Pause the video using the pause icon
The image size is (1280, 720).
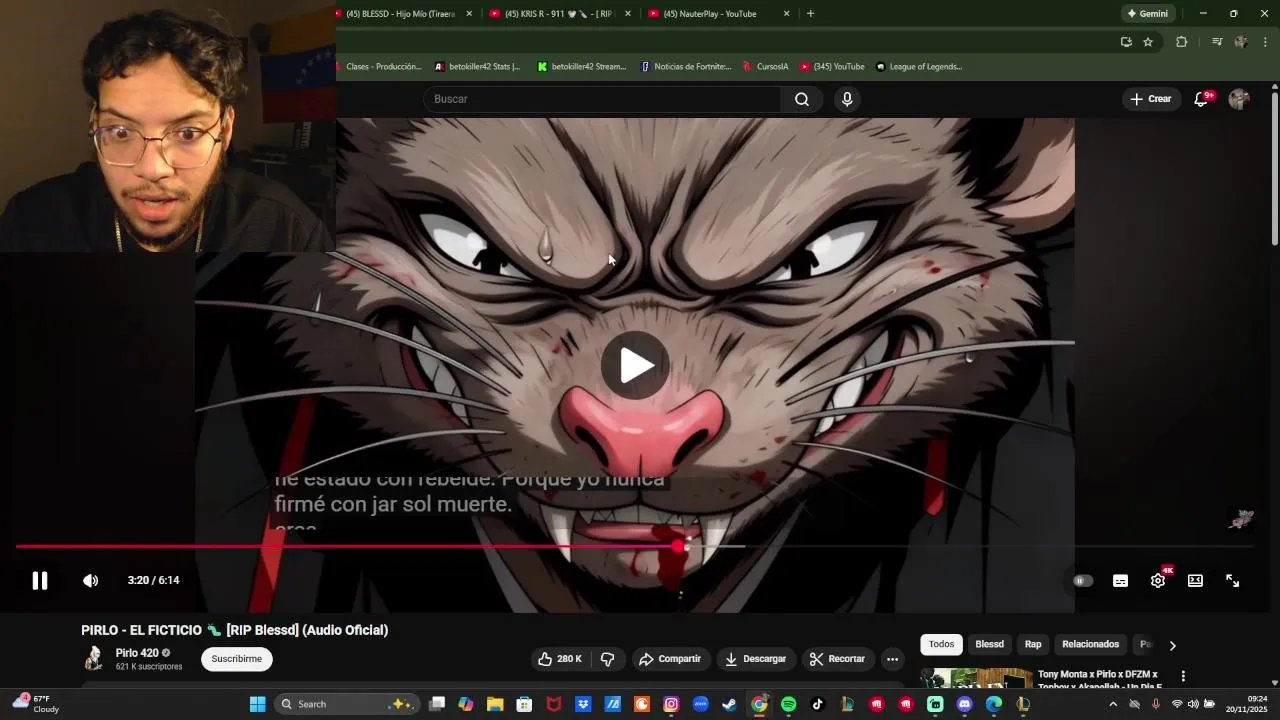(40, 580)
